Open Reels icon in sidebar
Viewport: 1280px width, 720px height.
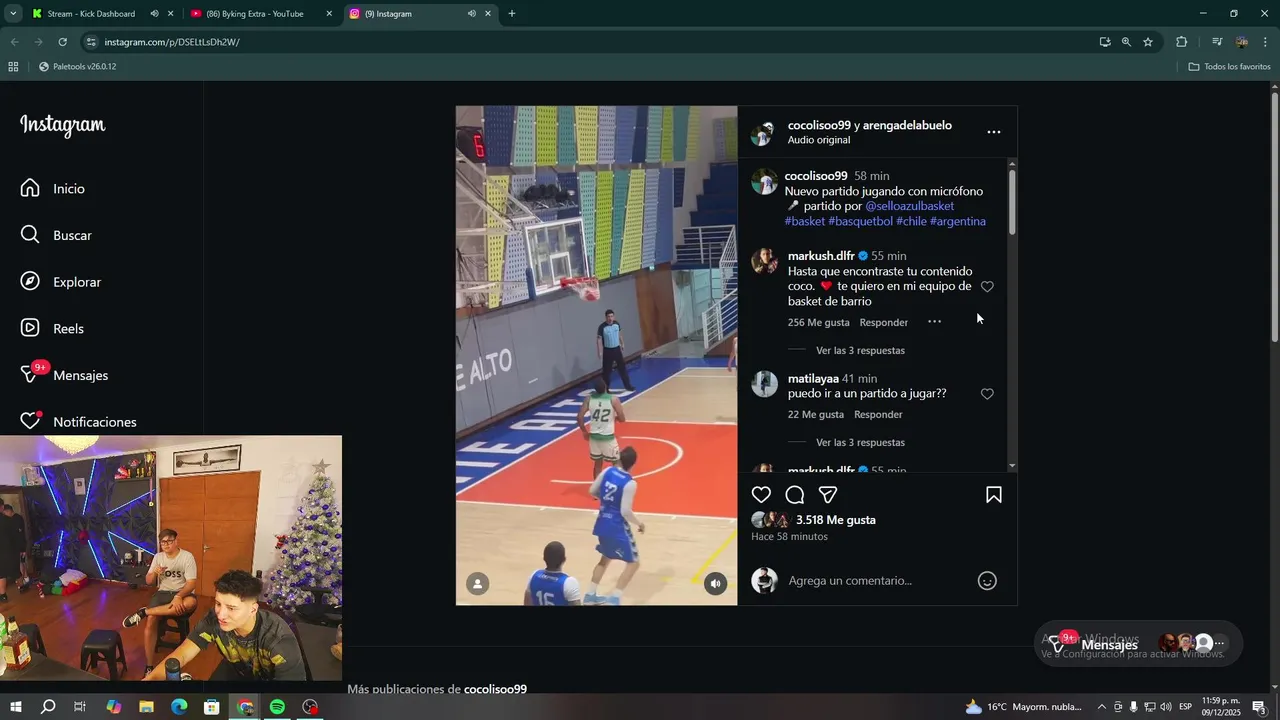pyautogui.click(x=30, y=328)
